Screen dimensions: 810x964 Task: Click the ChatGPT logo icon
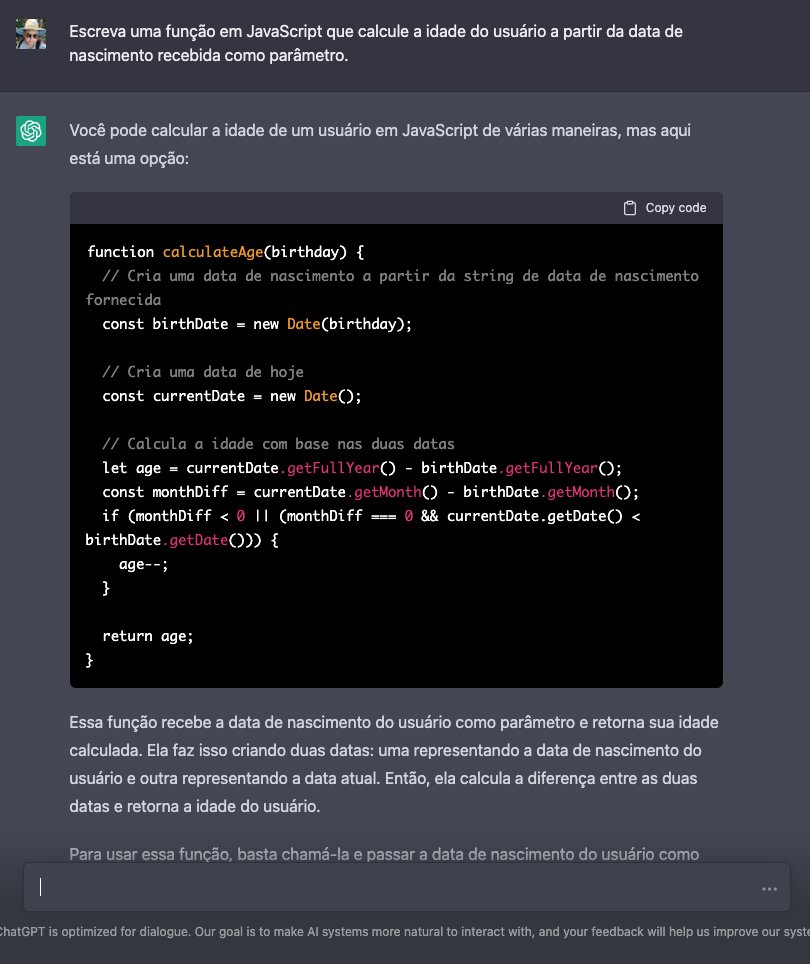[31, 131]
